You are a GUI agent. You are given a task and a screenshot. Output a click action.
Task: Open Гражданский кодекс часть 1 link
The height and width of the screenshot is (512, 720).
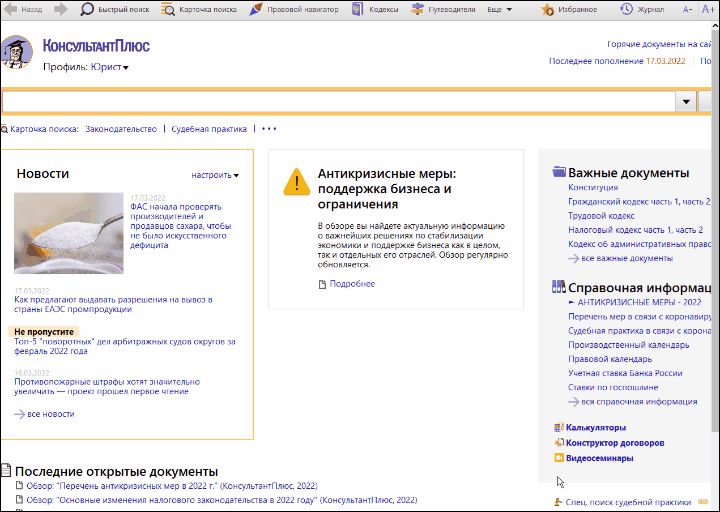pyautogui.click(x=639, y=202)
